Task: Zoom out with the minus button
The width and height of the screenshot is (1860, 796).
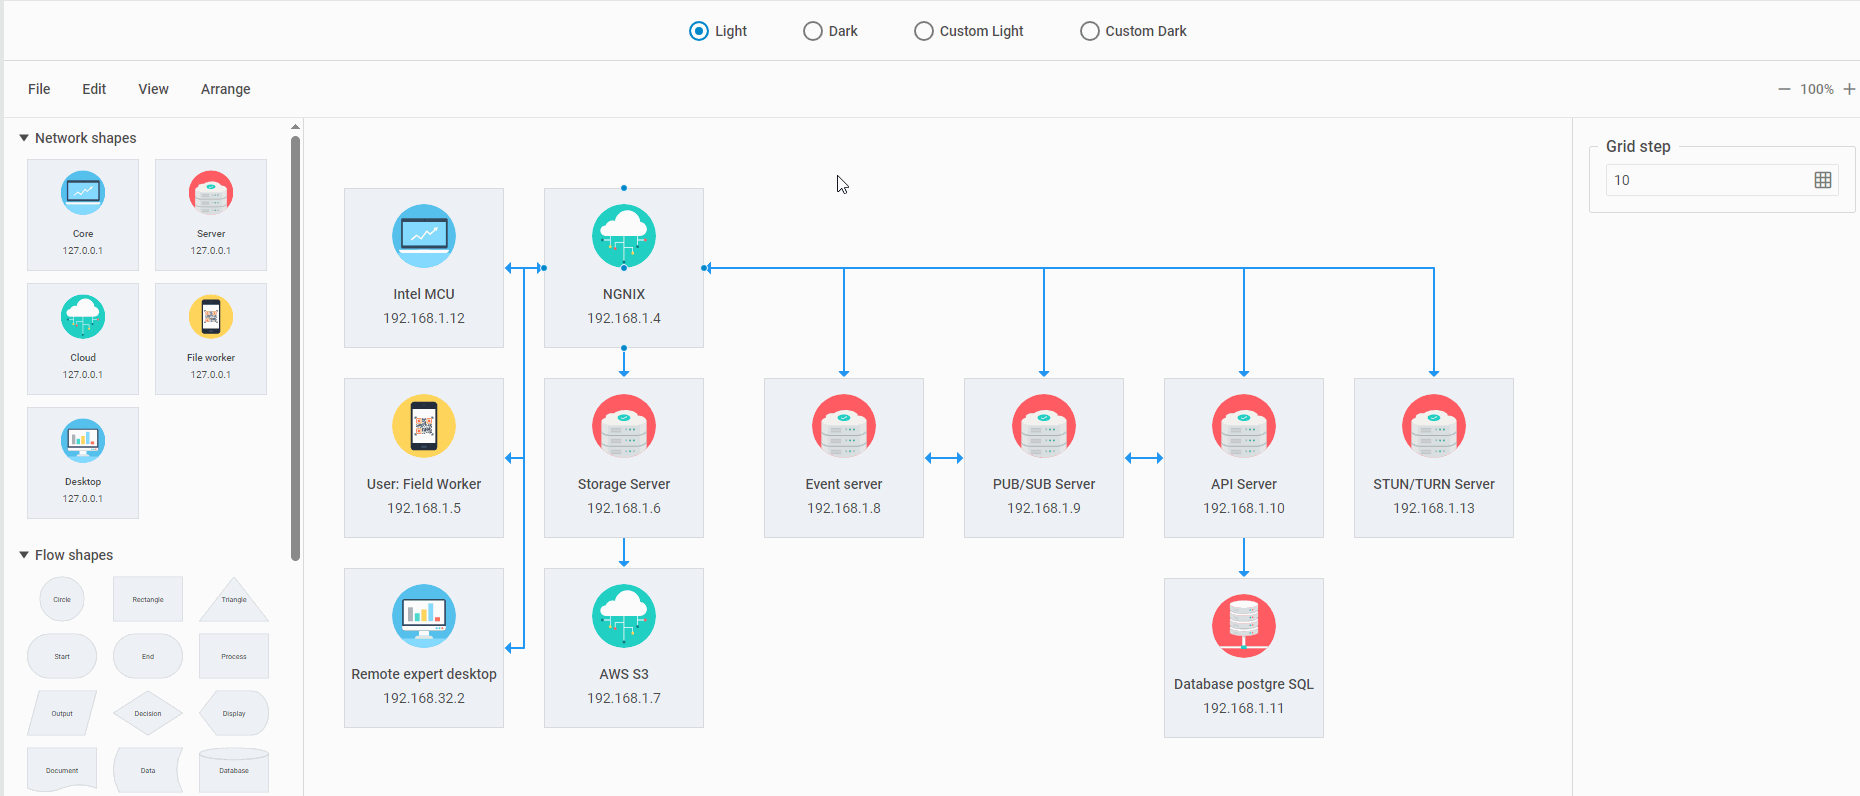Action: tap(1784, 89)
